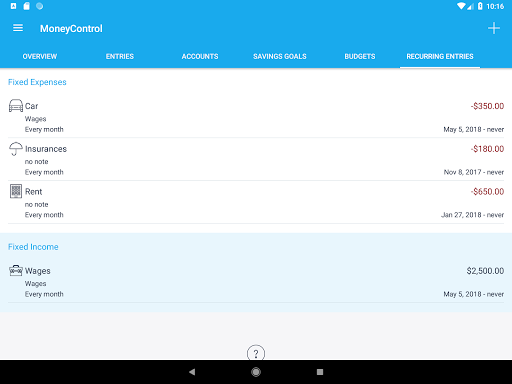
Task: Open the hamburger navigation menu
Action: pos(18,28)
